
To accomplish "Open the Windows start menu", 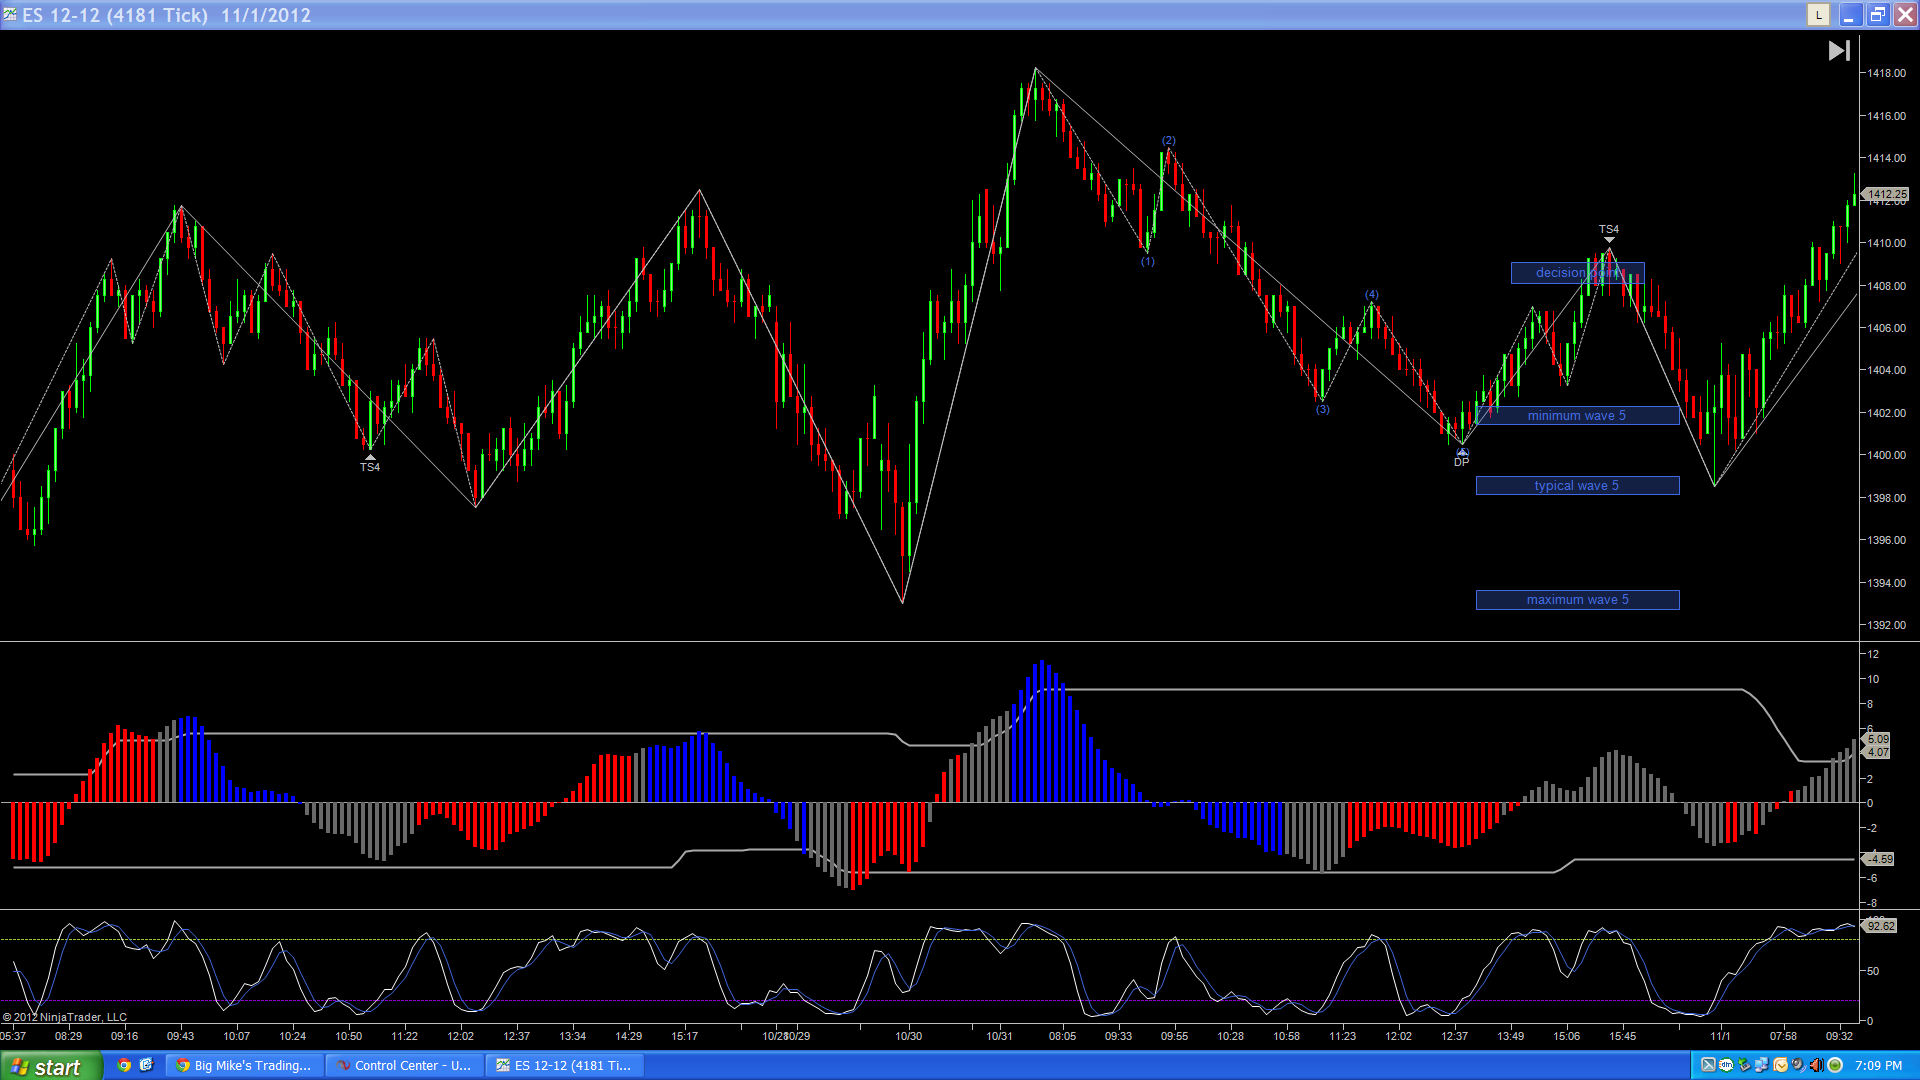I will pyautogui.click(x=51, y=1066).
